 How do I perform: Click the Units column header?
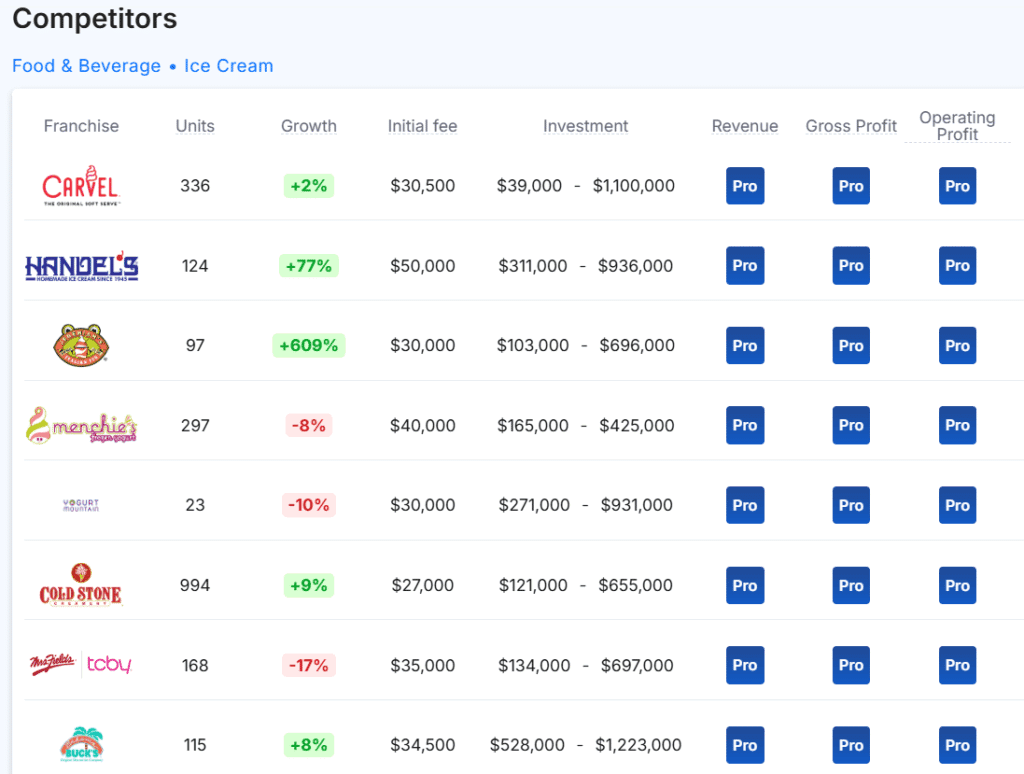click(x=195, y=125)
